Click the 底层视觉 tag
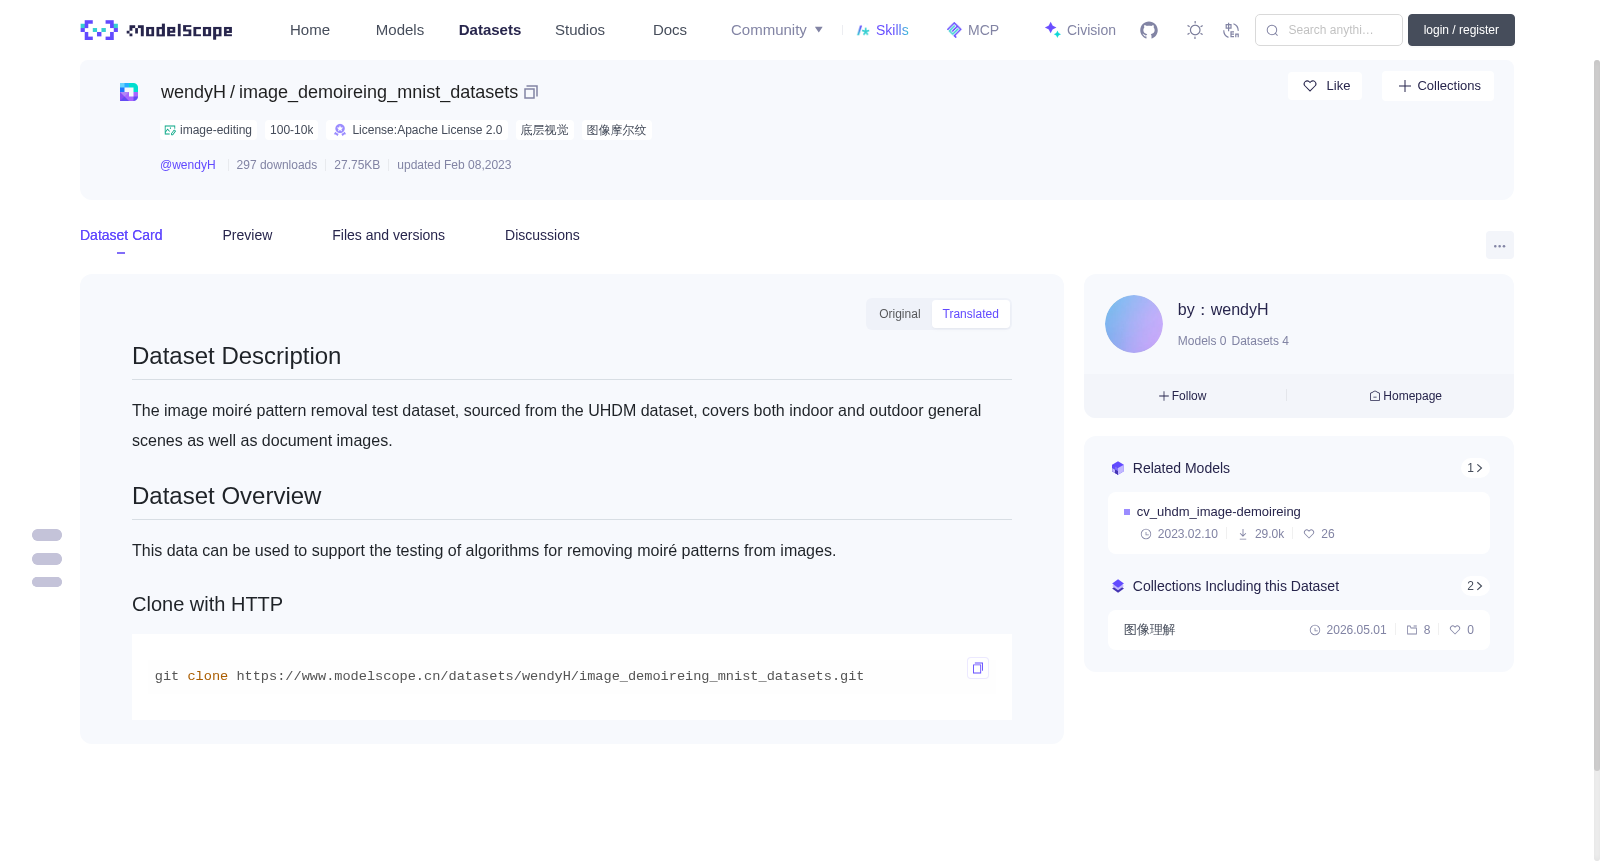The width and height of the screenshot is (1600, 861). coord(544,130)
